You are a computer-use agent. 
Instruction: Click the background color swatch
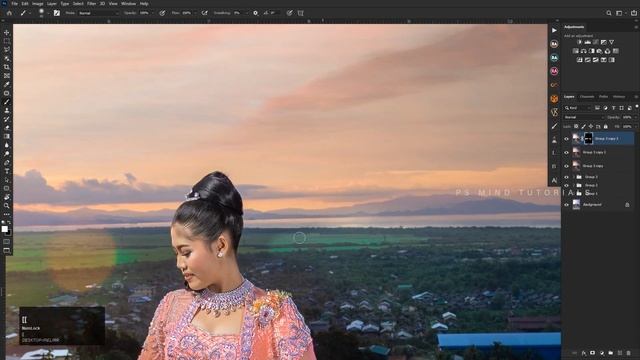[x=9, y=233]
